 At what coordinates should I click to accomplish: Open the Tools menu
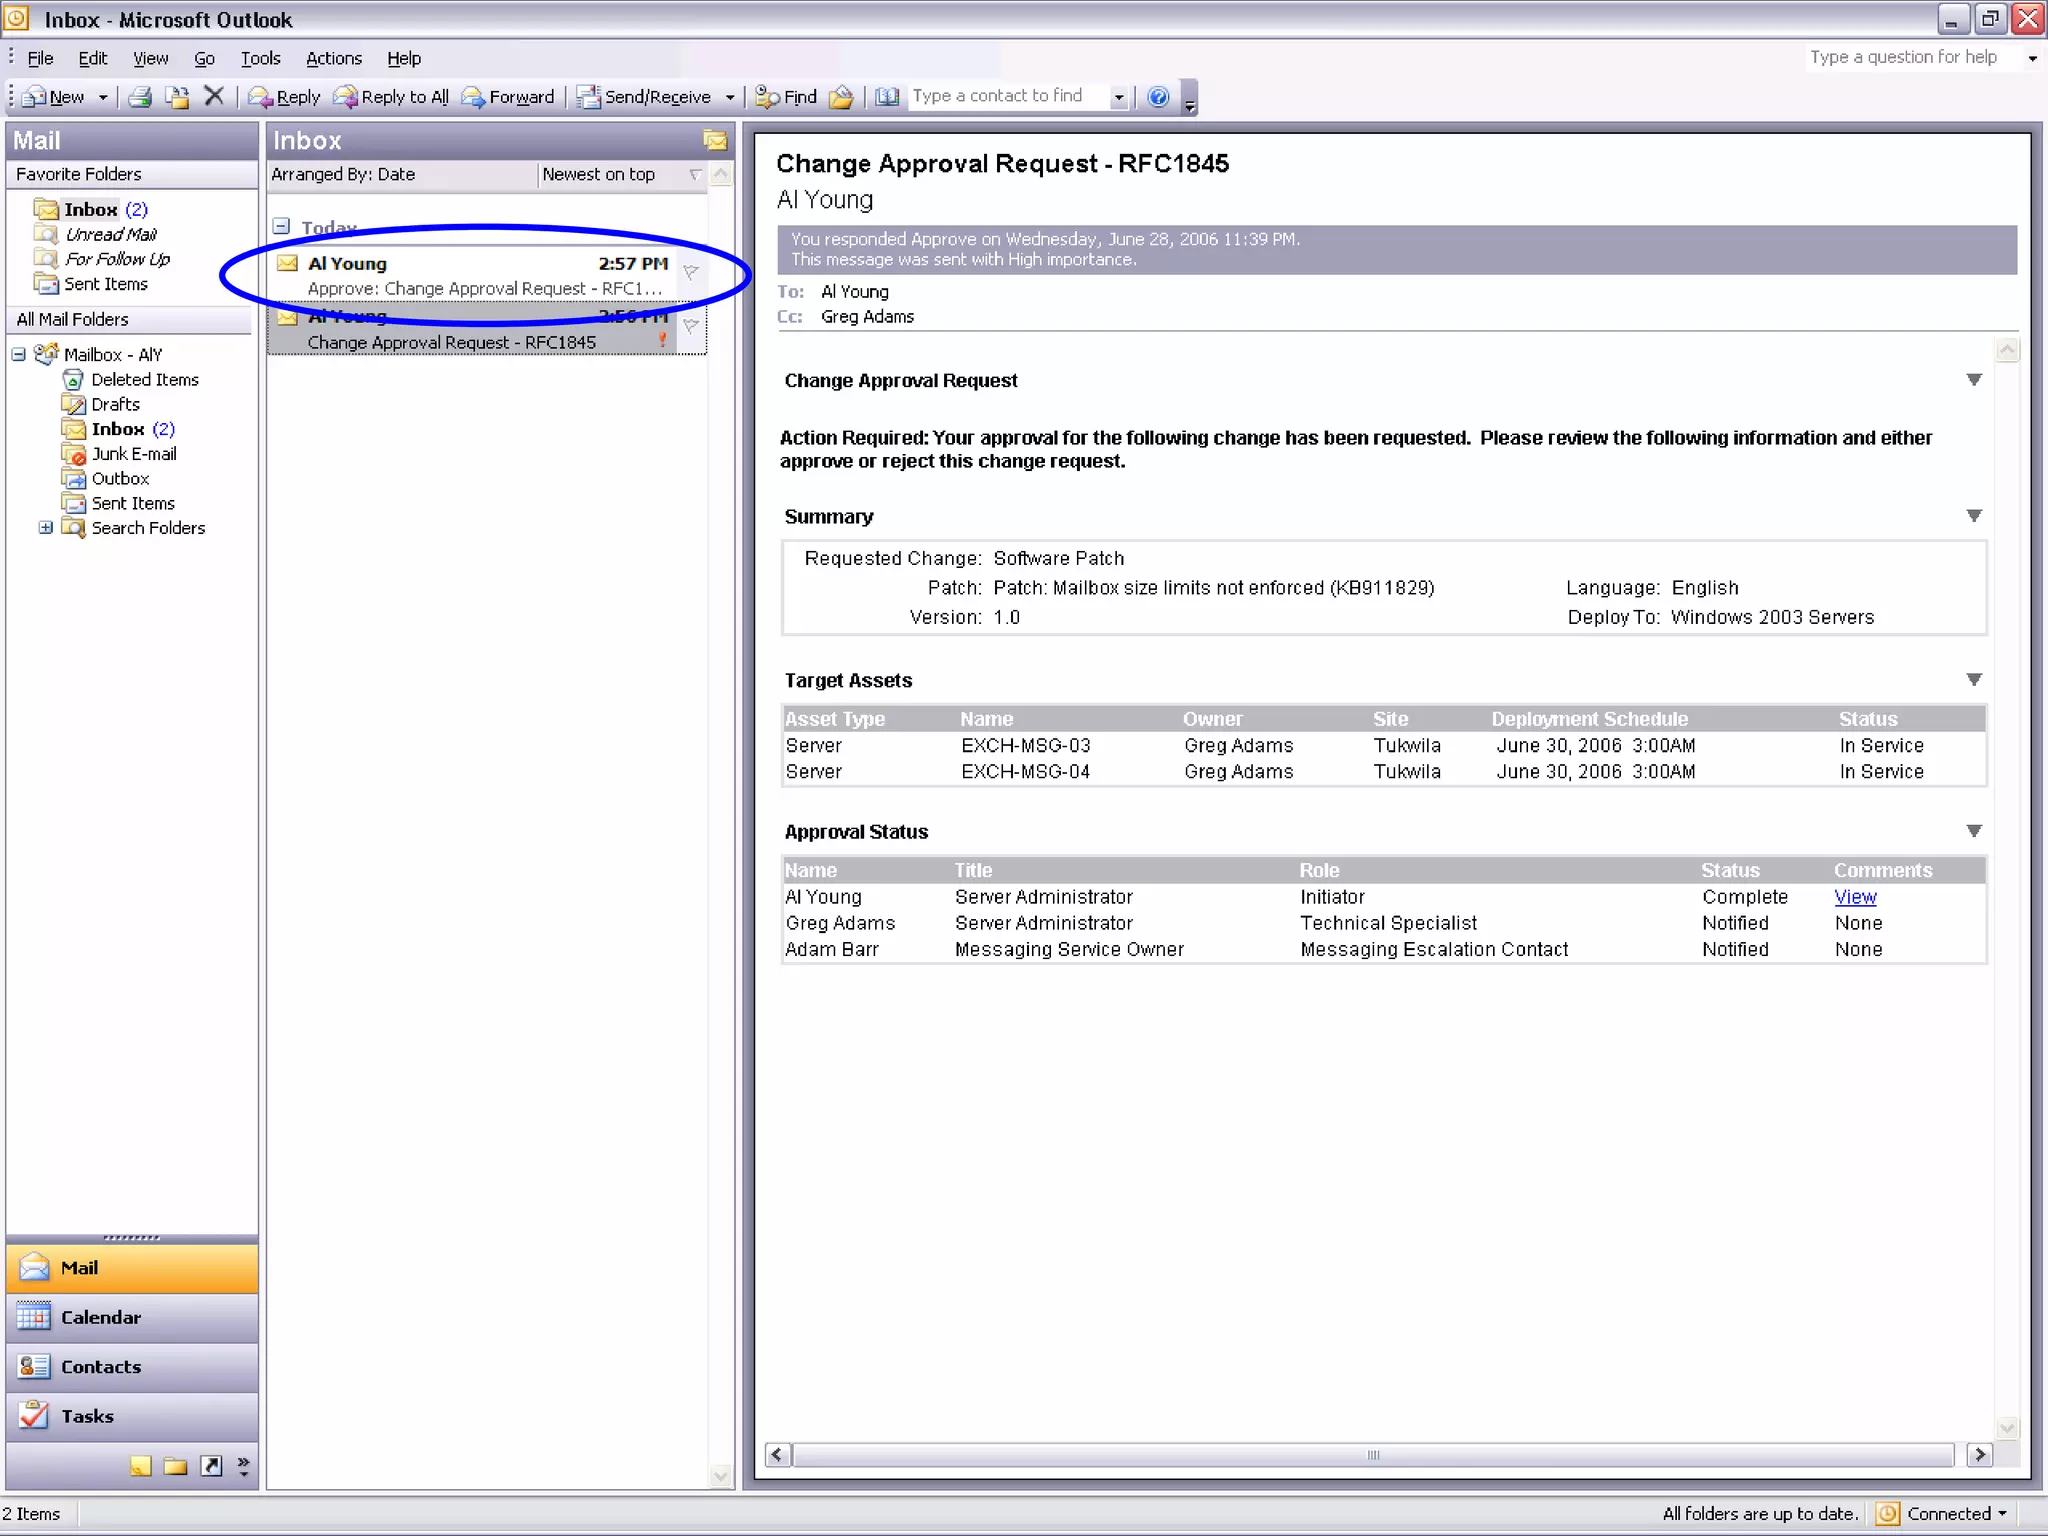[260, 58]
